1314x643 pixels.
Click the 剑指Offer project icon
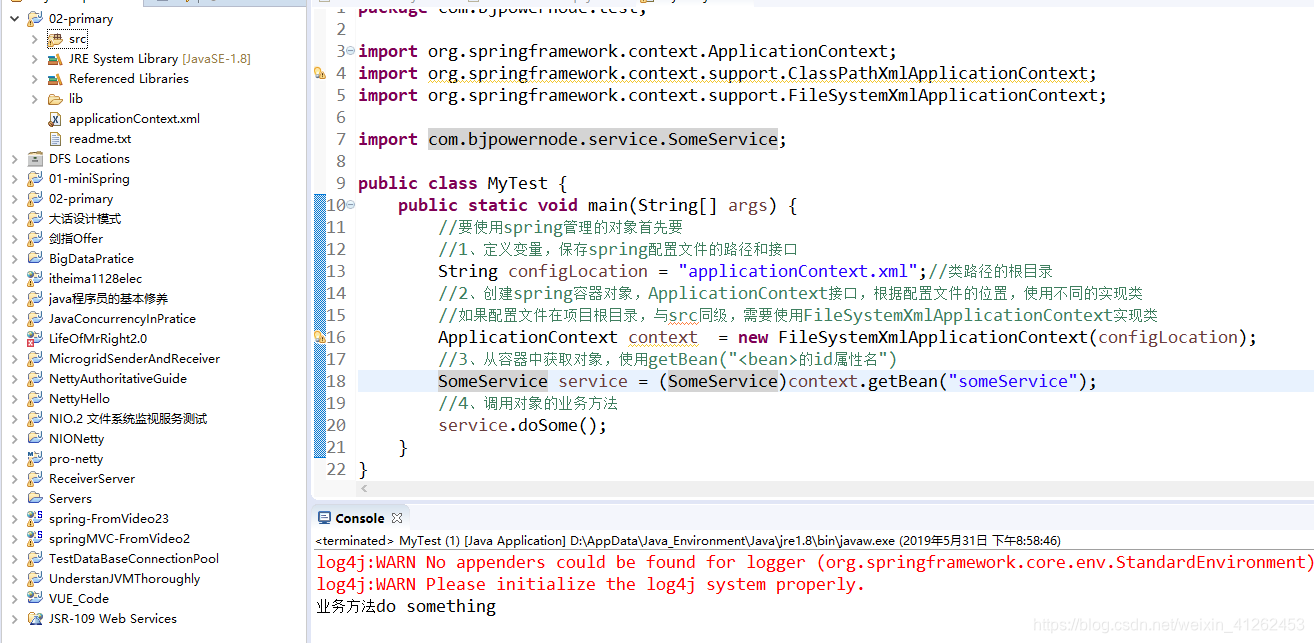[35, 239]
